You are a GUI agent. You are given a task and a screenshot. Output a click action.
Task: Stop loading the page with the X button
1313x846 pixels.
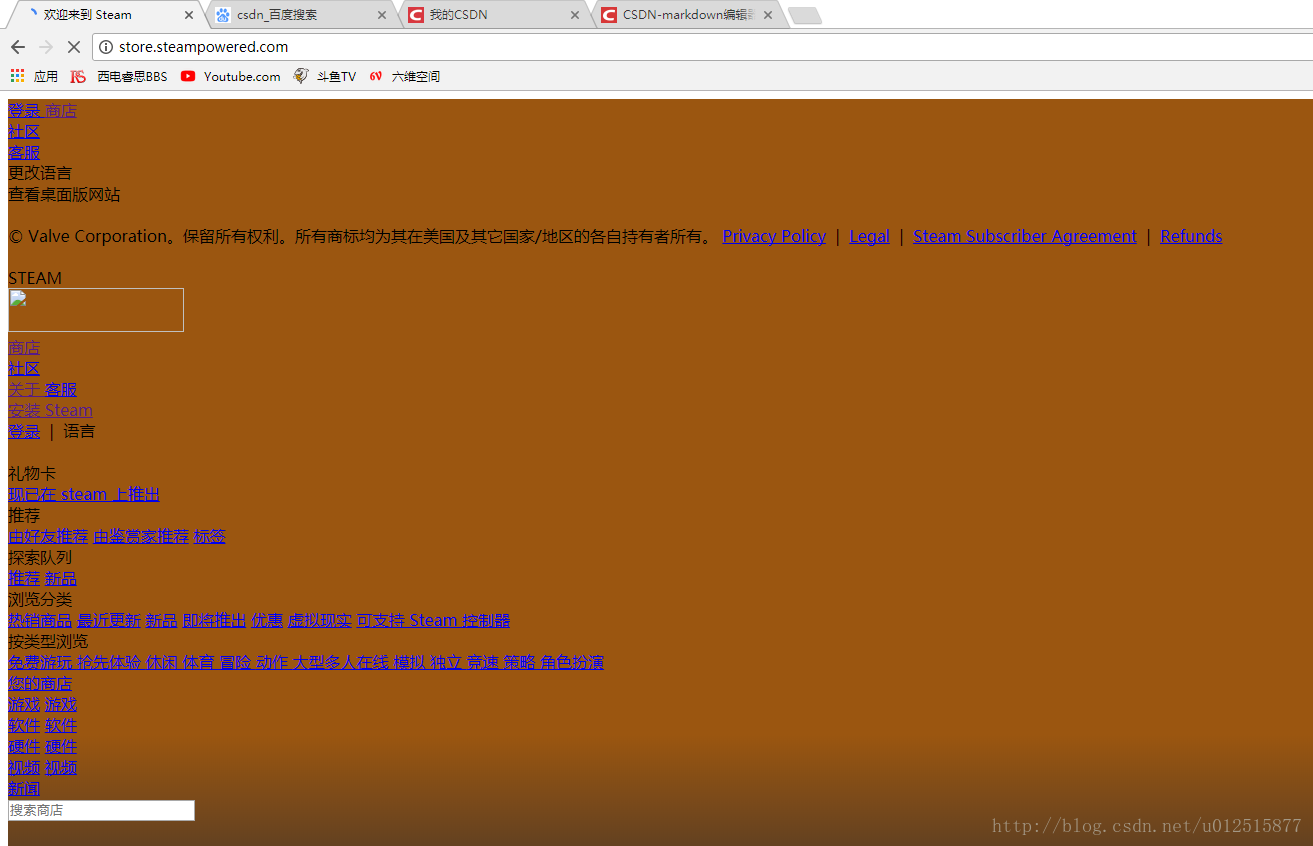pyautogui.click(x=74, y=47)
